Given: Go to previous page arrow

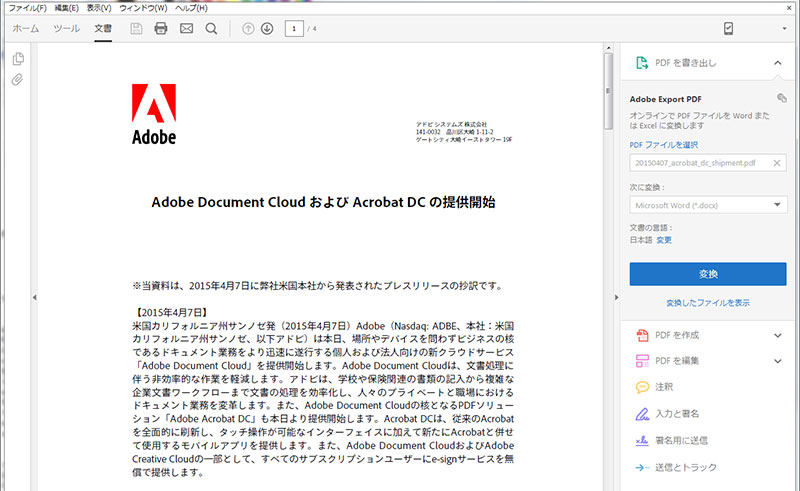Looking at the screenshot, I should [x=248, y=29].
